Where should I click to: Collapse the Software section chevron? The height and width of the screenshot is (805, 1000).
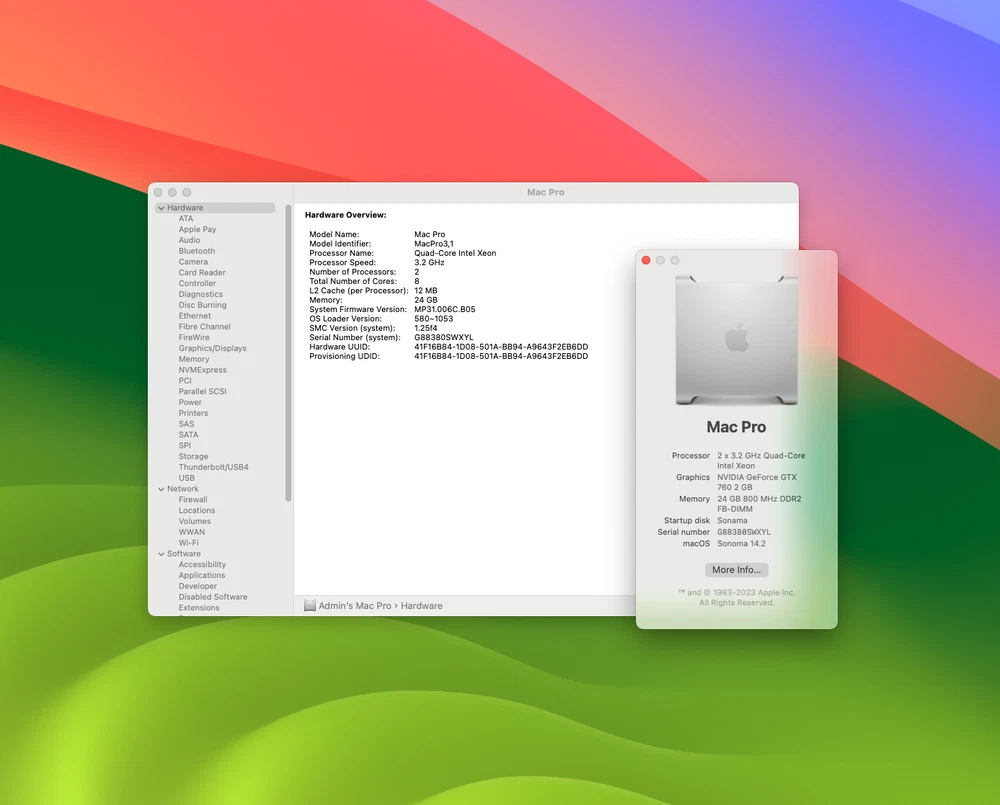161,554
